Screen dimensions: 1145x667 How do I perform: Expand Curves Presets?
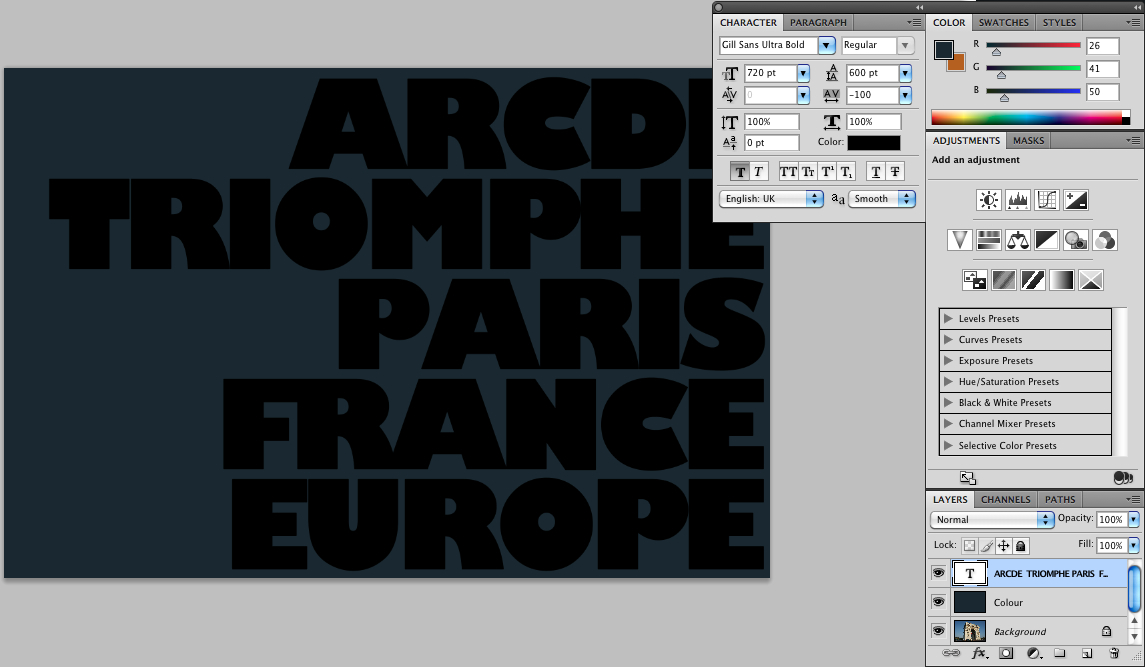pos(948,340)
